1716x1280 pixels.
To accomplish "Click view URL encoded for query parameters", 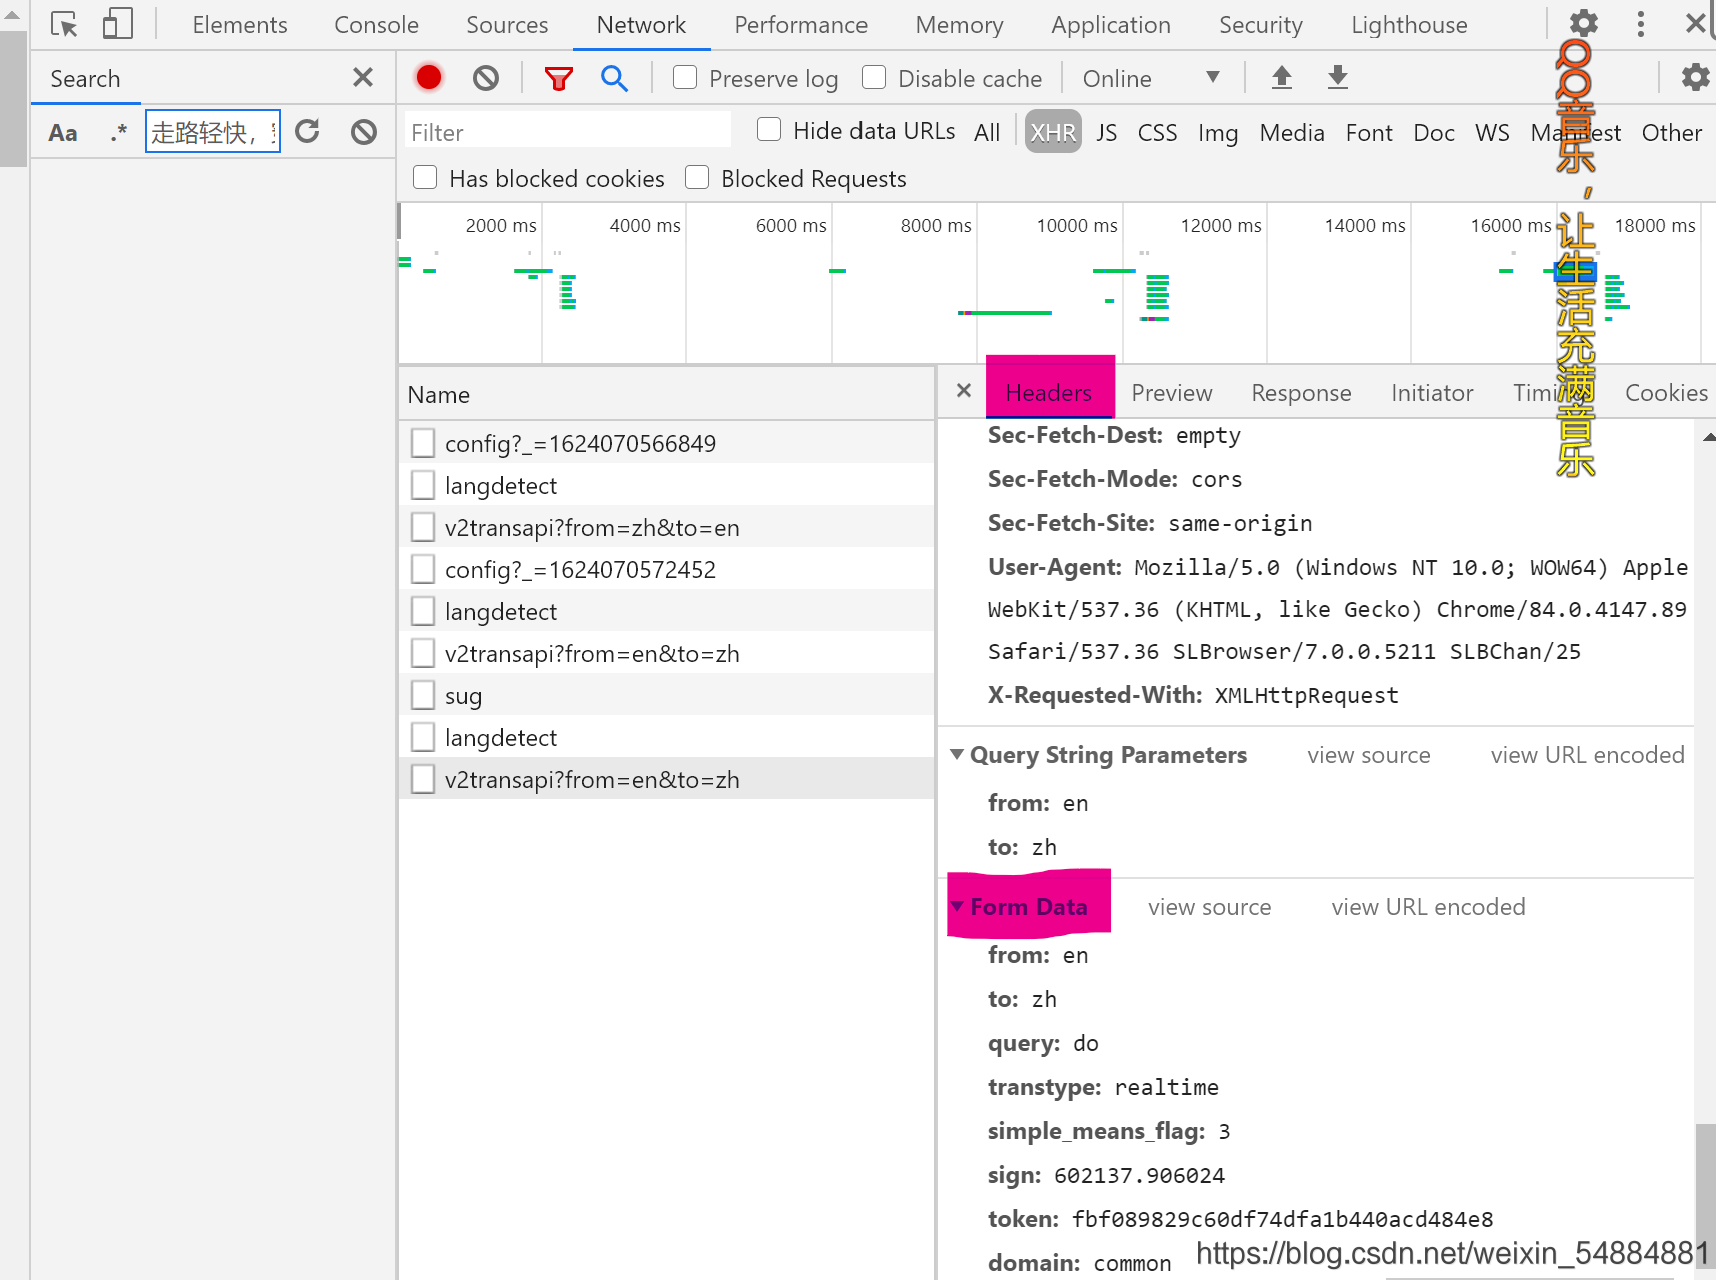I will coord(1586,755).
